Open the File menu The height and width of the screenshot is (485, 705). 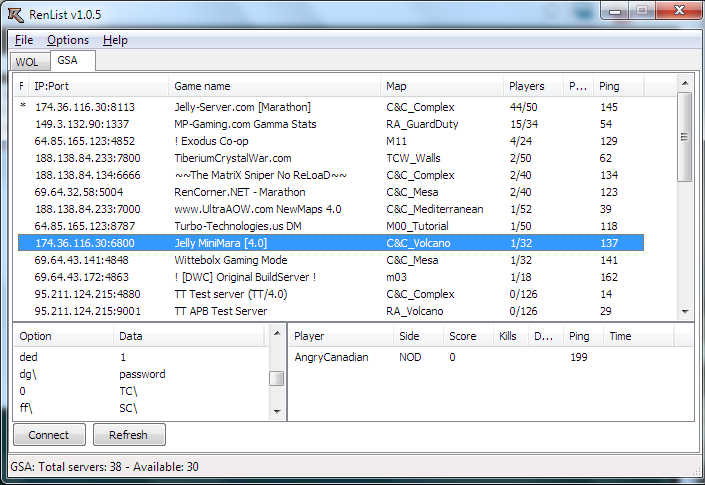pyautogui.click(x=24, y=40)
